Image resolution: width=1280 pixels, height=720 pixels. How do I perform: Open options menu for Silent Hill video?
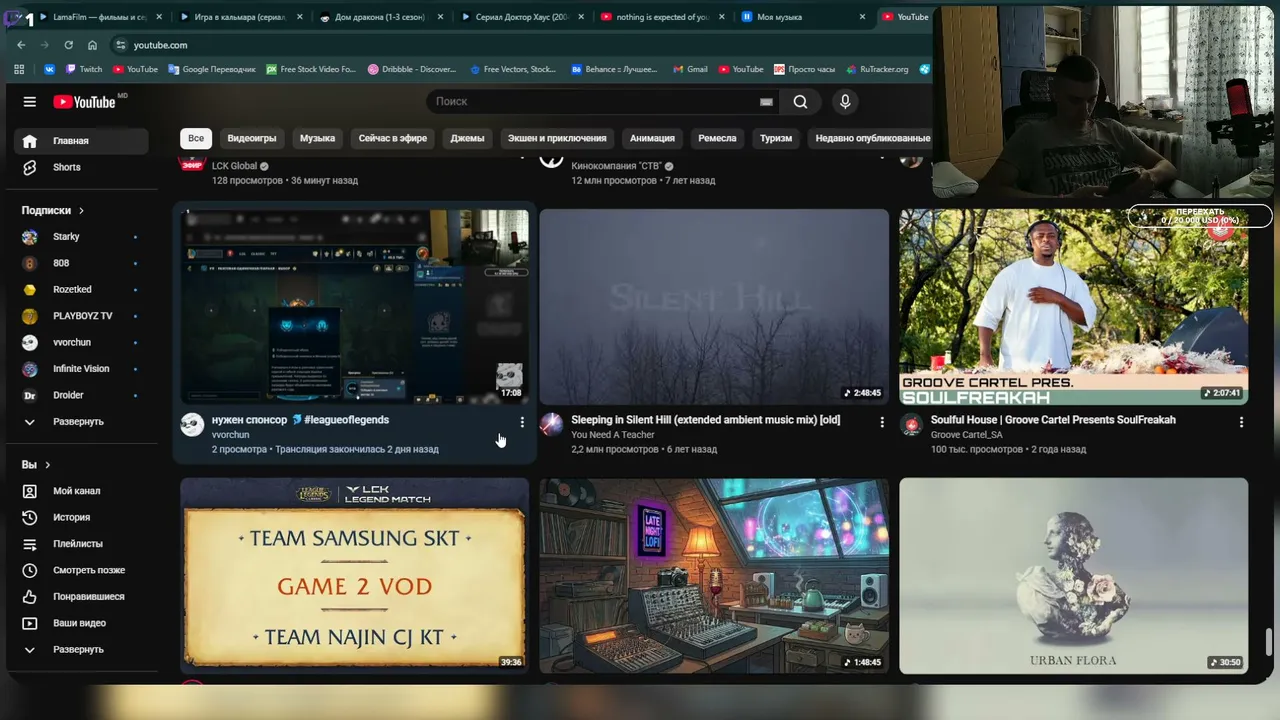click(x=882, y=423)
